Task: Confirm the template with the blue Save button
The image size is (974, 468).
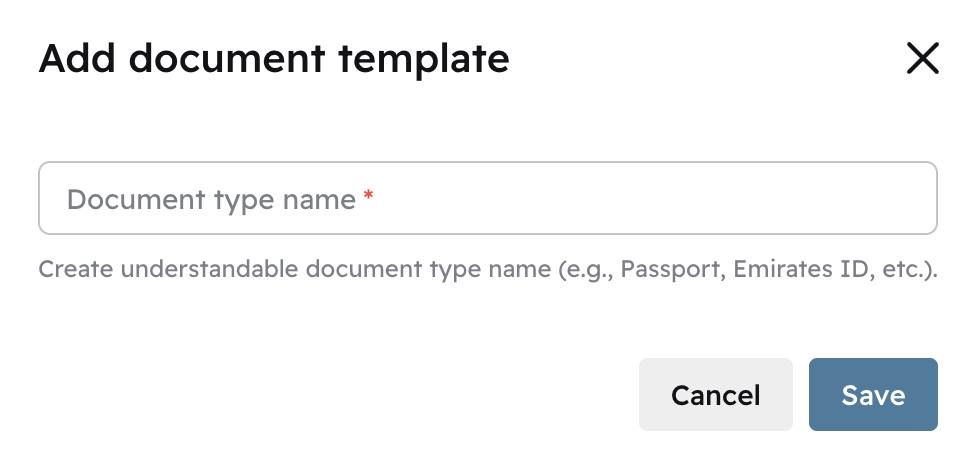Action: (872, 395)
